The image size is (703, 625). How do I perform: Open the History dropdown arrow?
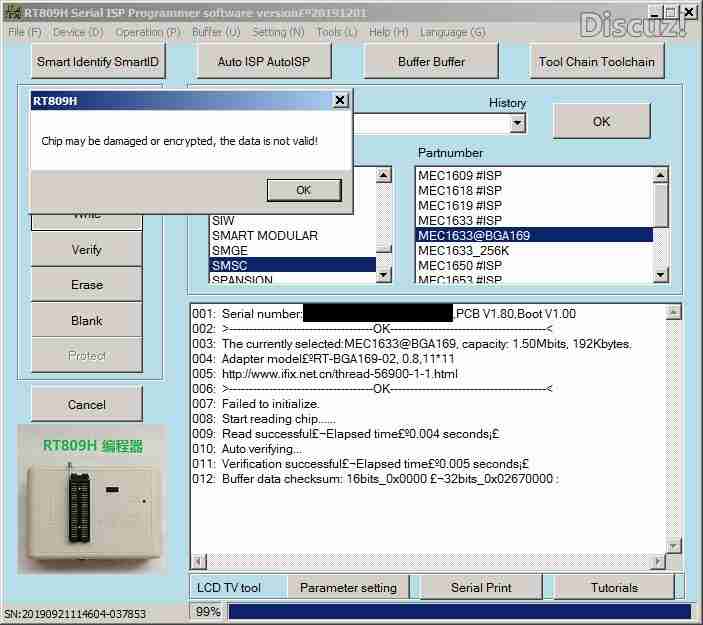coord(517,123)
